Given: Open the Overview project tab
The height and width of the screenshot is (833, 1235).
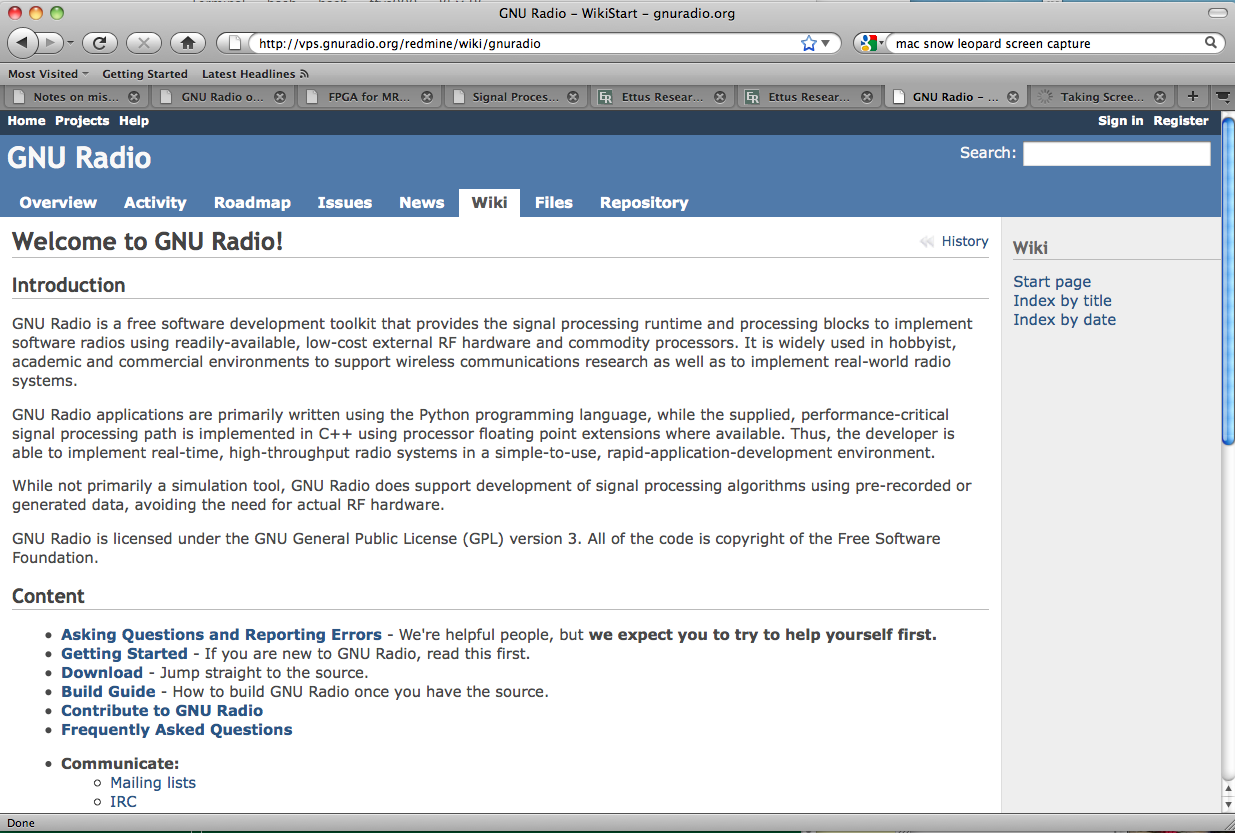Looking at the screenshot, I should (58, 203).
